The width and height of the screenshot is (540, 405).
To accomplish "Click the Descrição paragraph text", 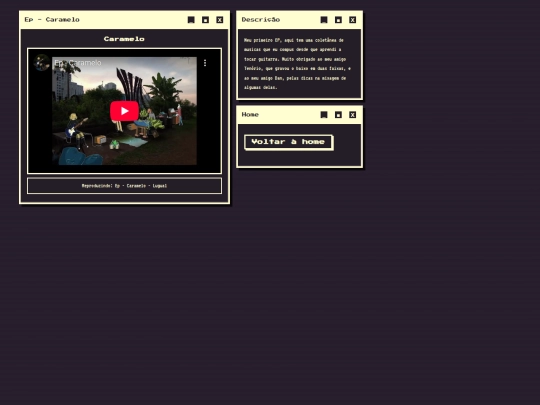I will [297, 64].
